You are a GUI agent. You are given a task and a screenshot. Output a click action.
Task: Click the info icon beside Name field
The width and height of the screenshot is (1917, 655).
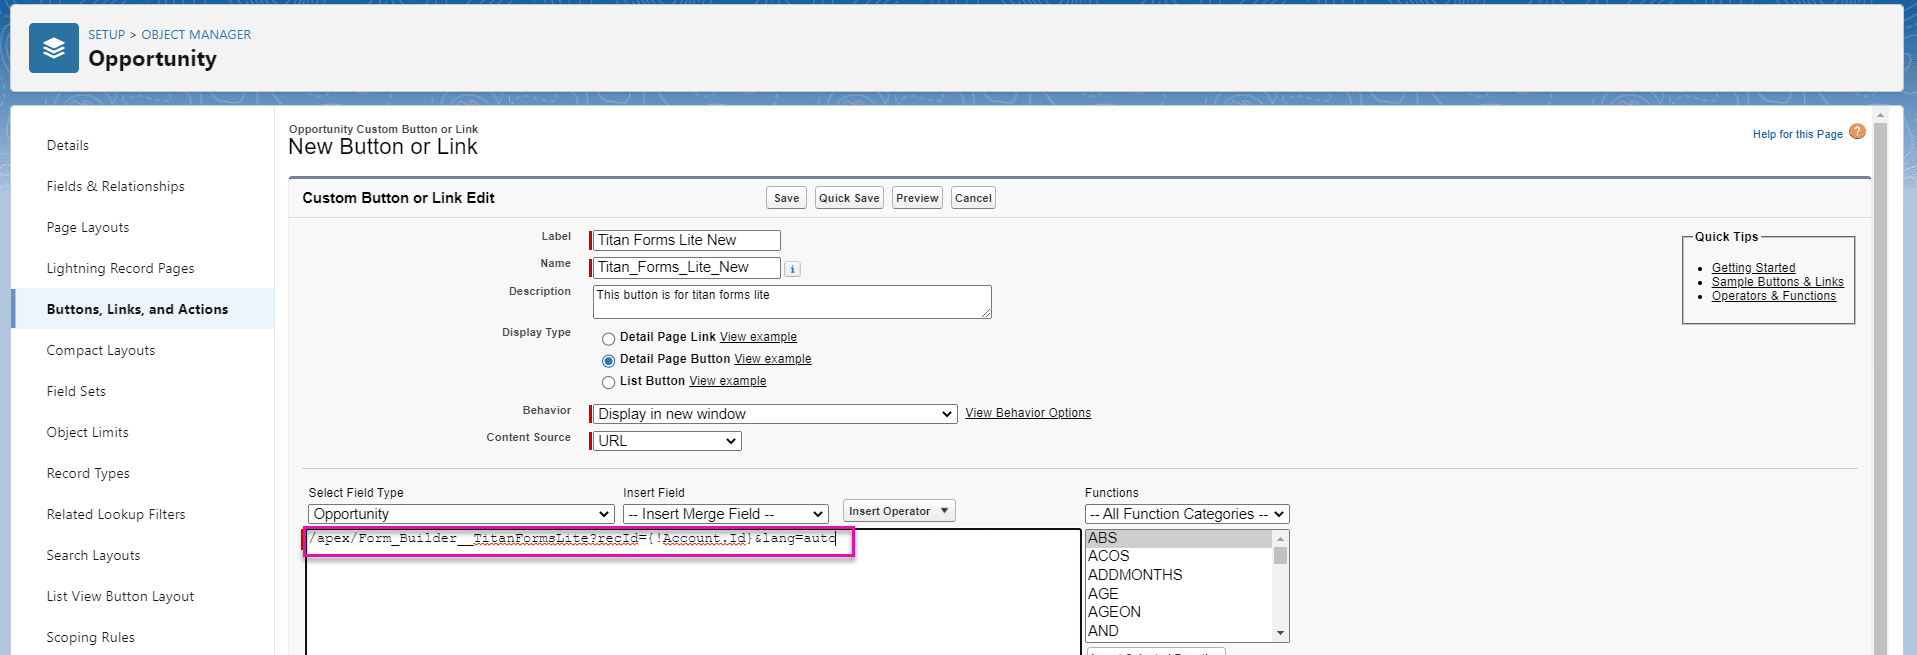[792, 269]
